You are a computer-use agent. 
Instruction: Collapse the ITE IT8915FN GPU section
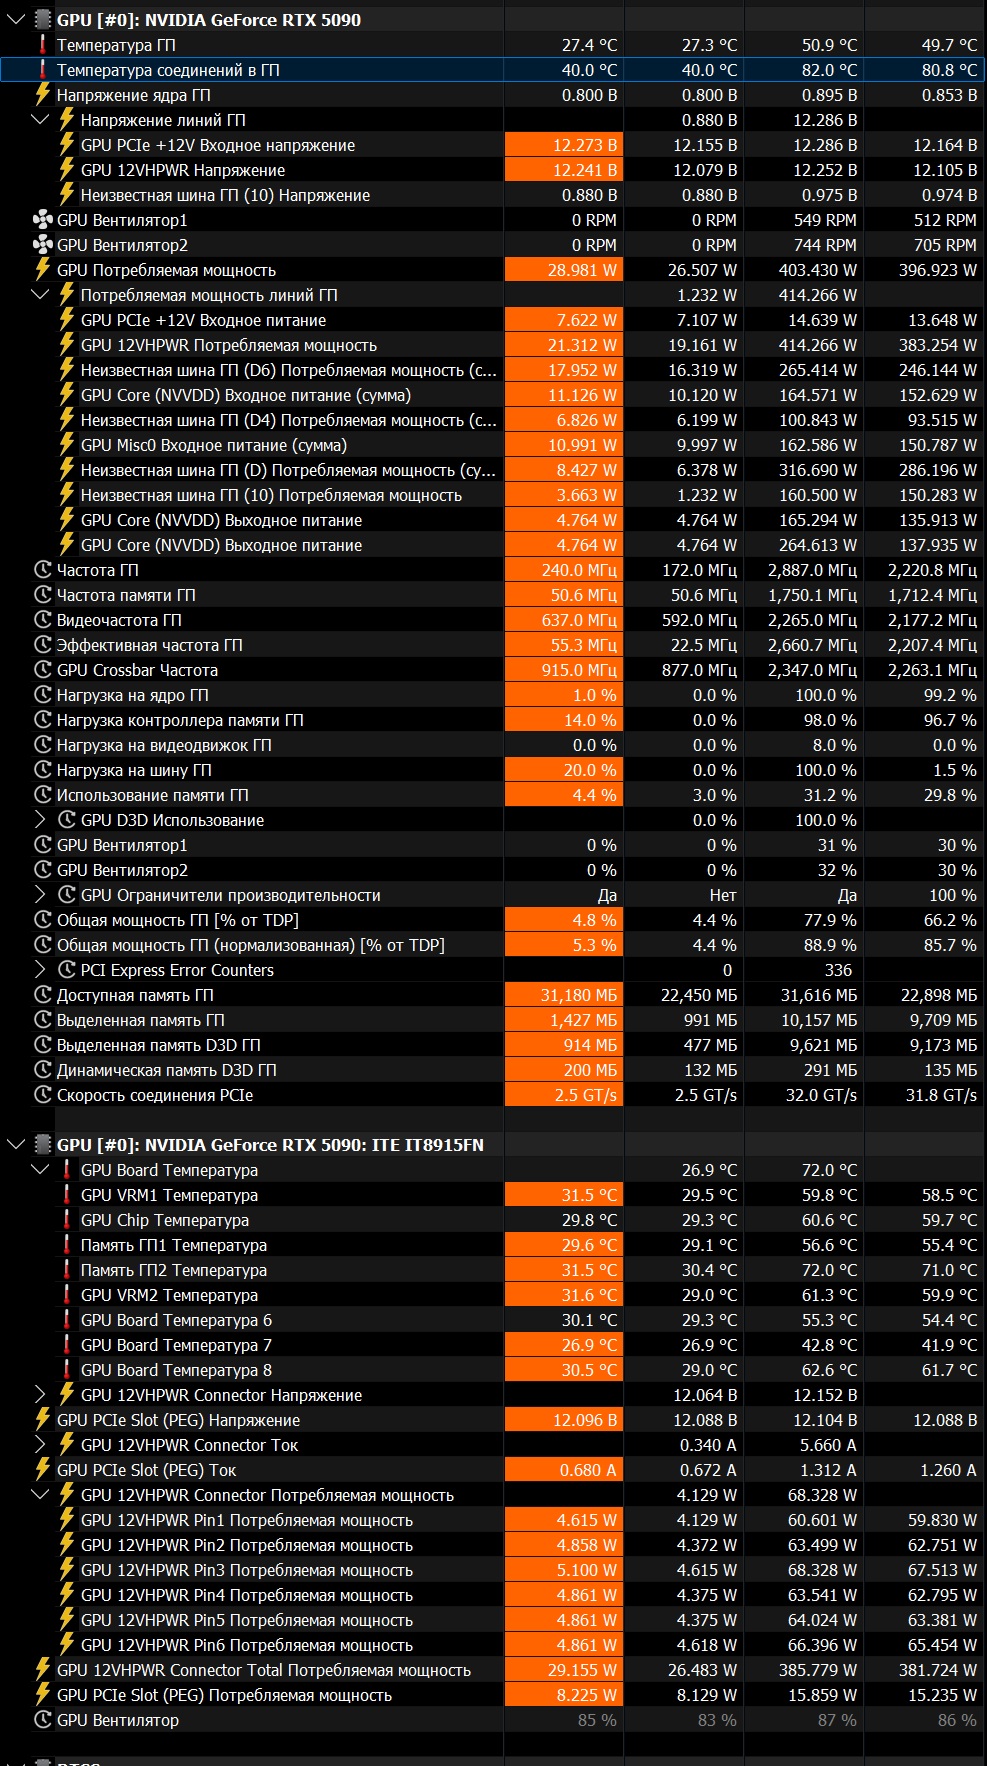[x=15, y=1144]
